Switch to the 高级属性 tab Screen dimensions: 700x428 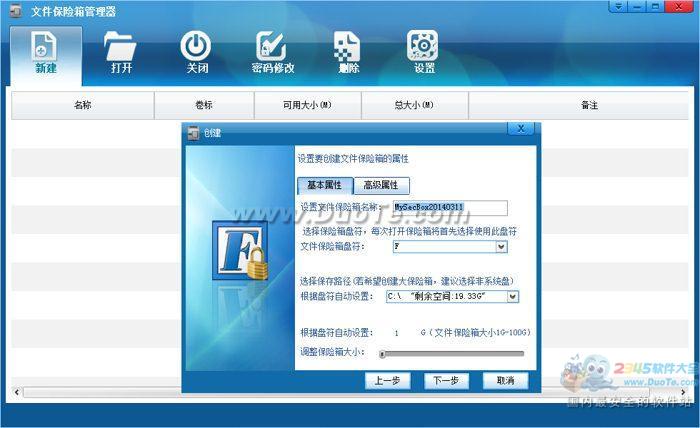pyautogui.click(x=381, y=185)
